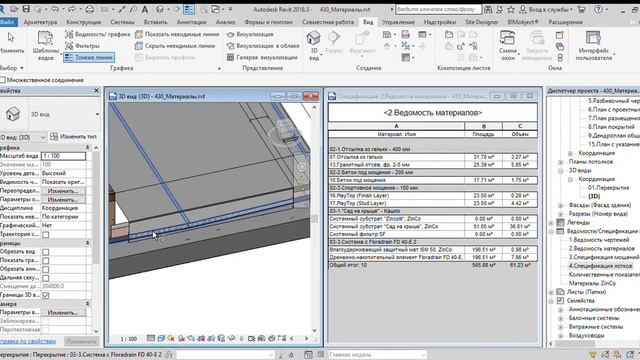Click the Redo arrow icon

(x=72, y=9)
